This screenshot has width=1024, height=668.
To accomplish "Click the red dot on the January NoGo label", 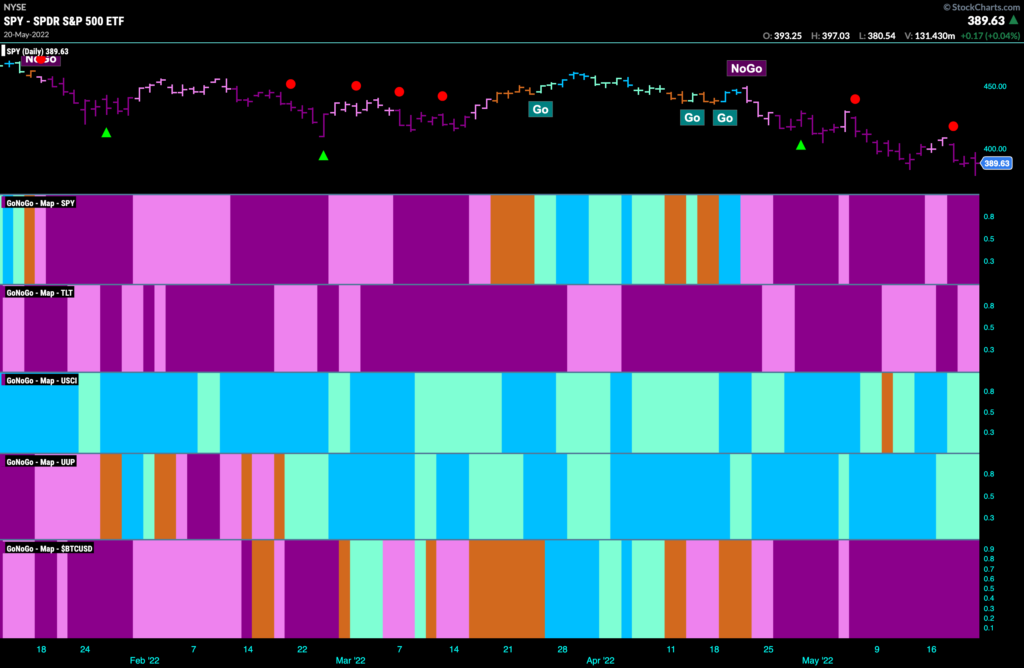I will click(x=41, y=59).
